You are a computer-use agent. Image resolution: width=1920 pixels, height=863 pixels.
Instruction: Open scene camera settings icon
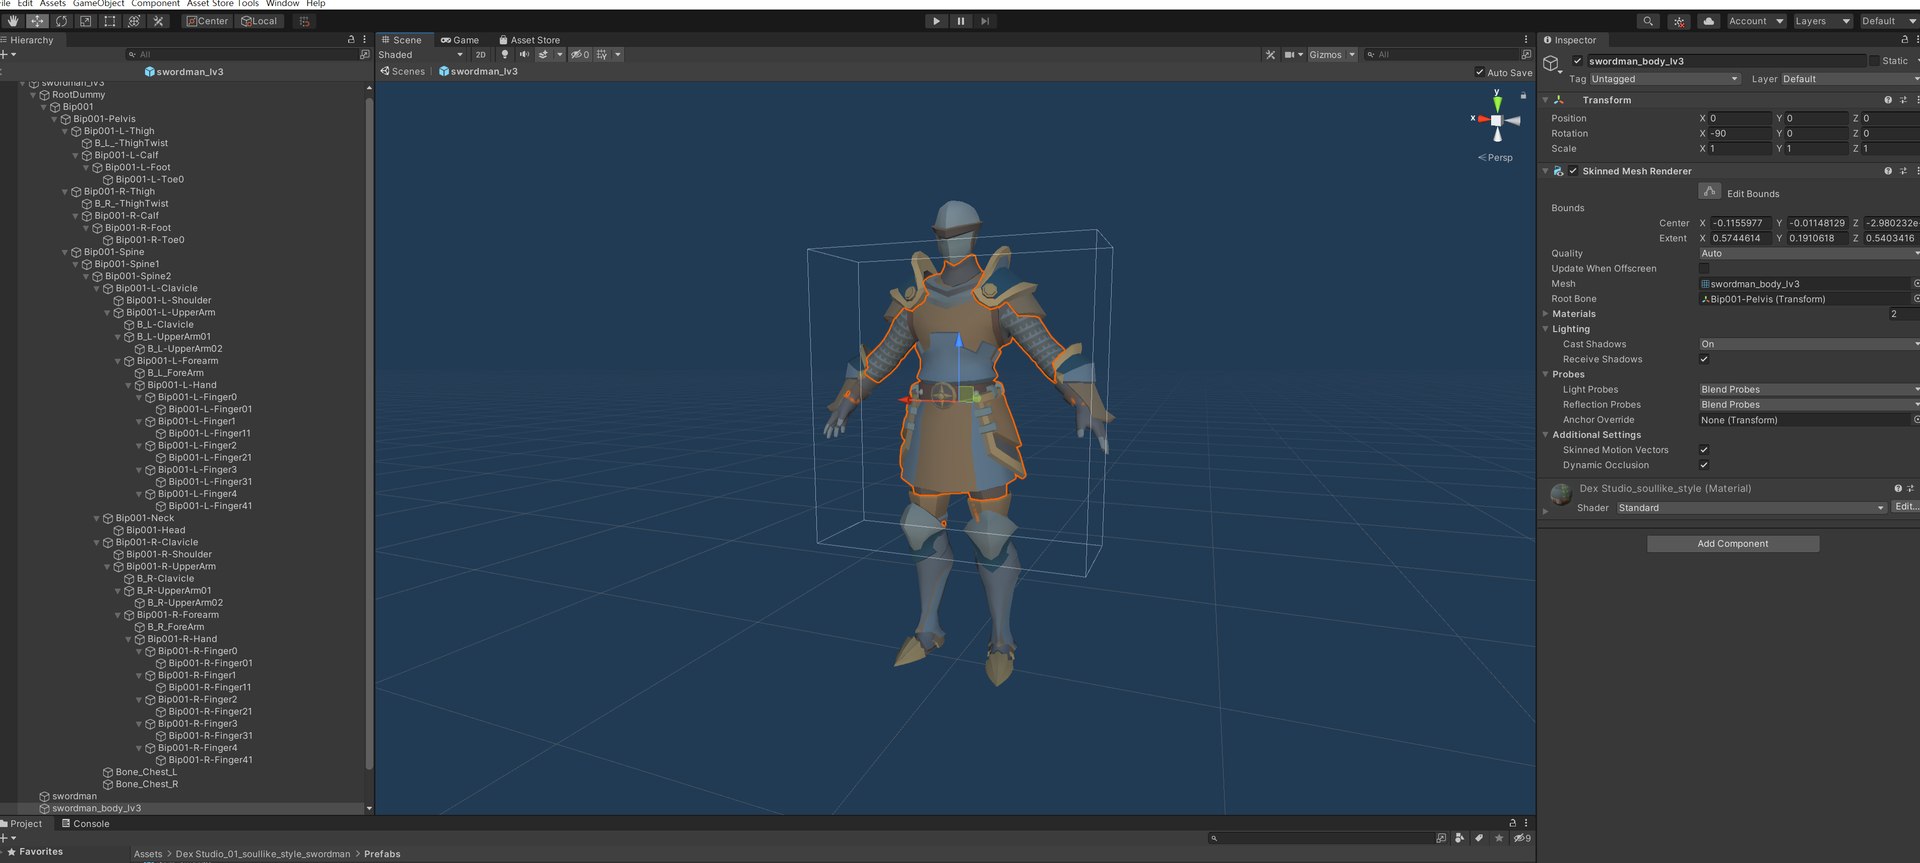coord(1290,55)
